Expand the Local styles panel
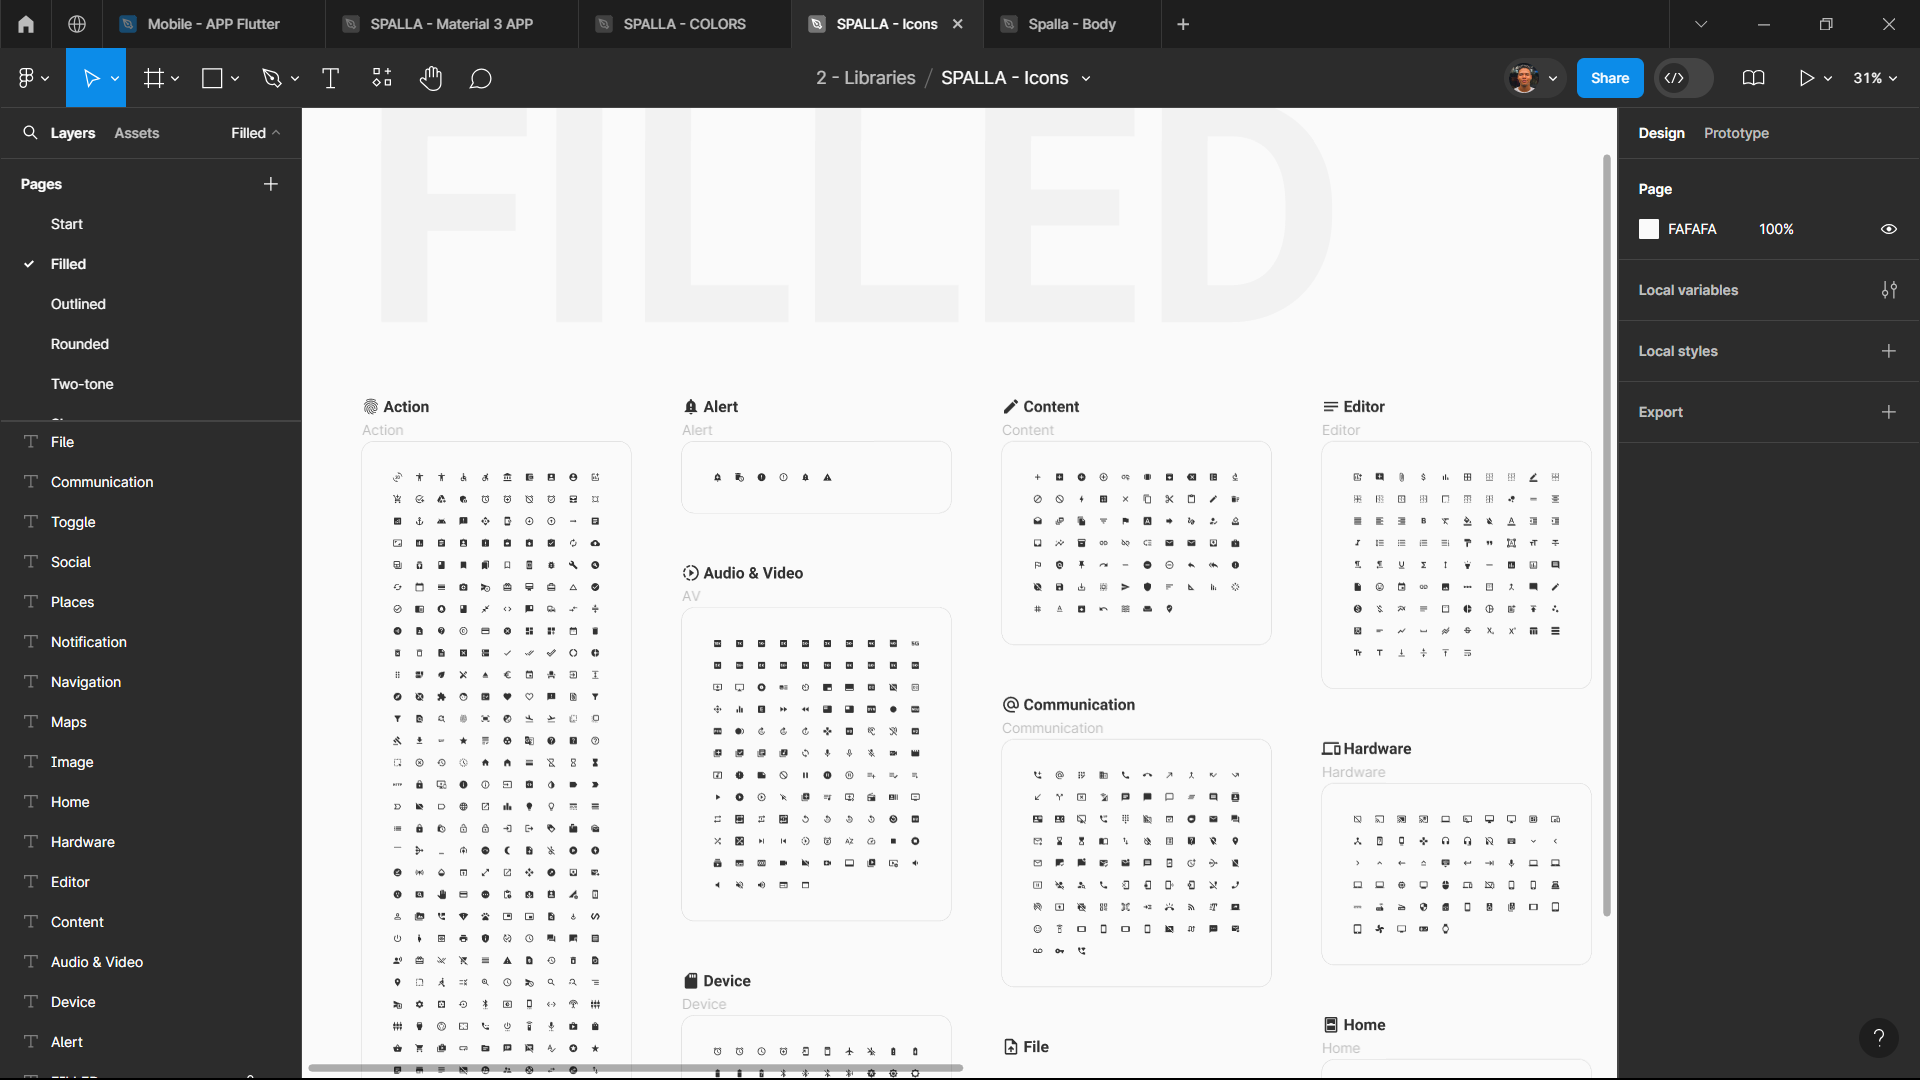The height and width of the screenshot is (1080, 1920). [1888, 349]
